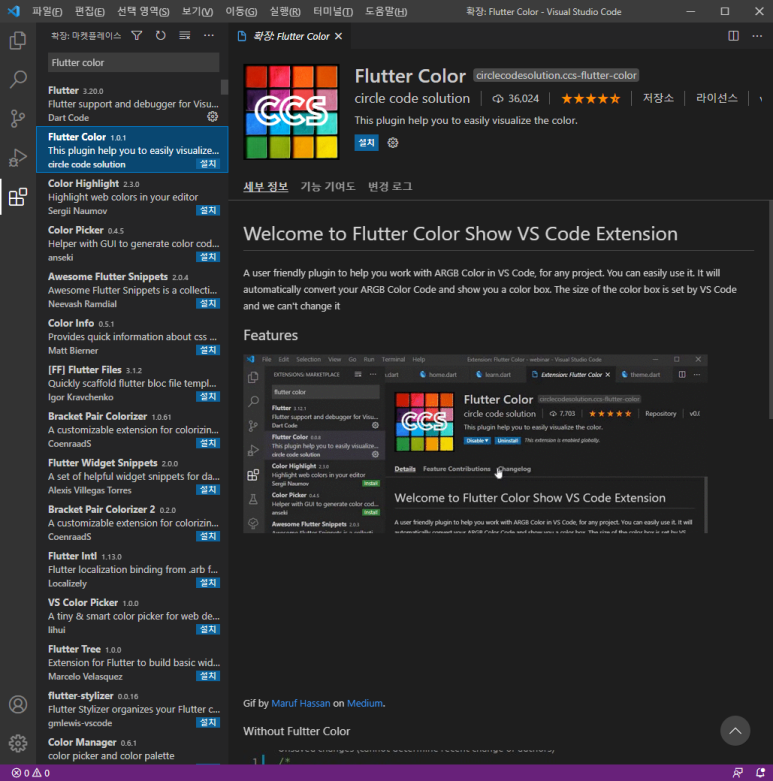Switch to the 변경 로그 tab
The image size is (773, 781).
(390, 186)
